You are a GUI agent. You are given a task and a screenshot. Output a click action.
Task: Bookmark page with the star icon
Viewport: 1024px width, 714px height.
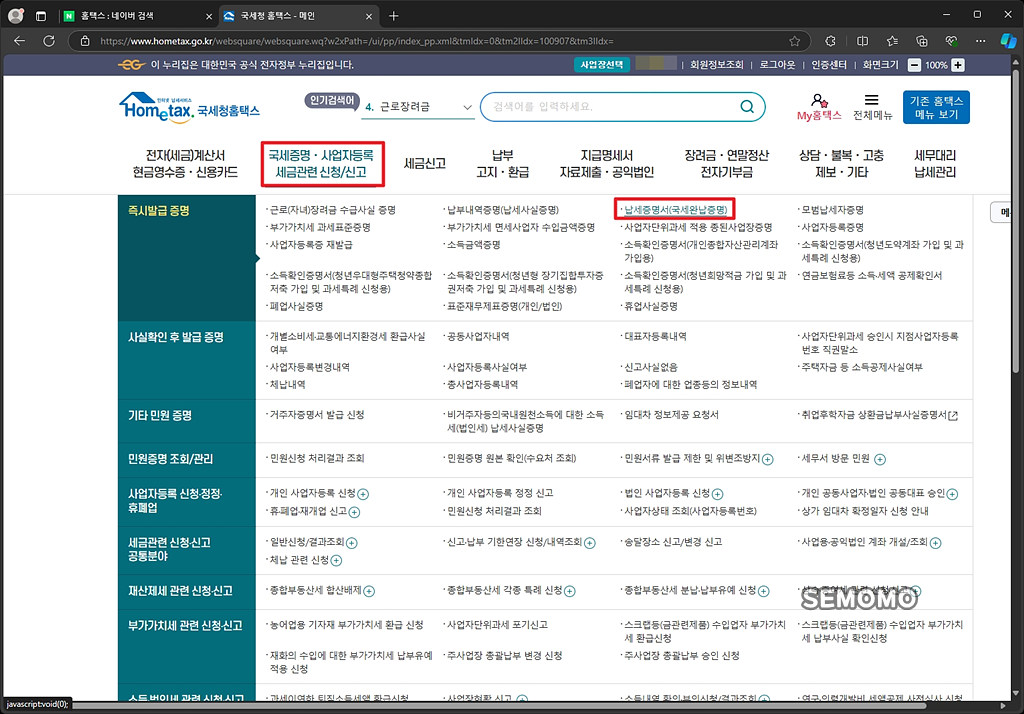(794, 41)
